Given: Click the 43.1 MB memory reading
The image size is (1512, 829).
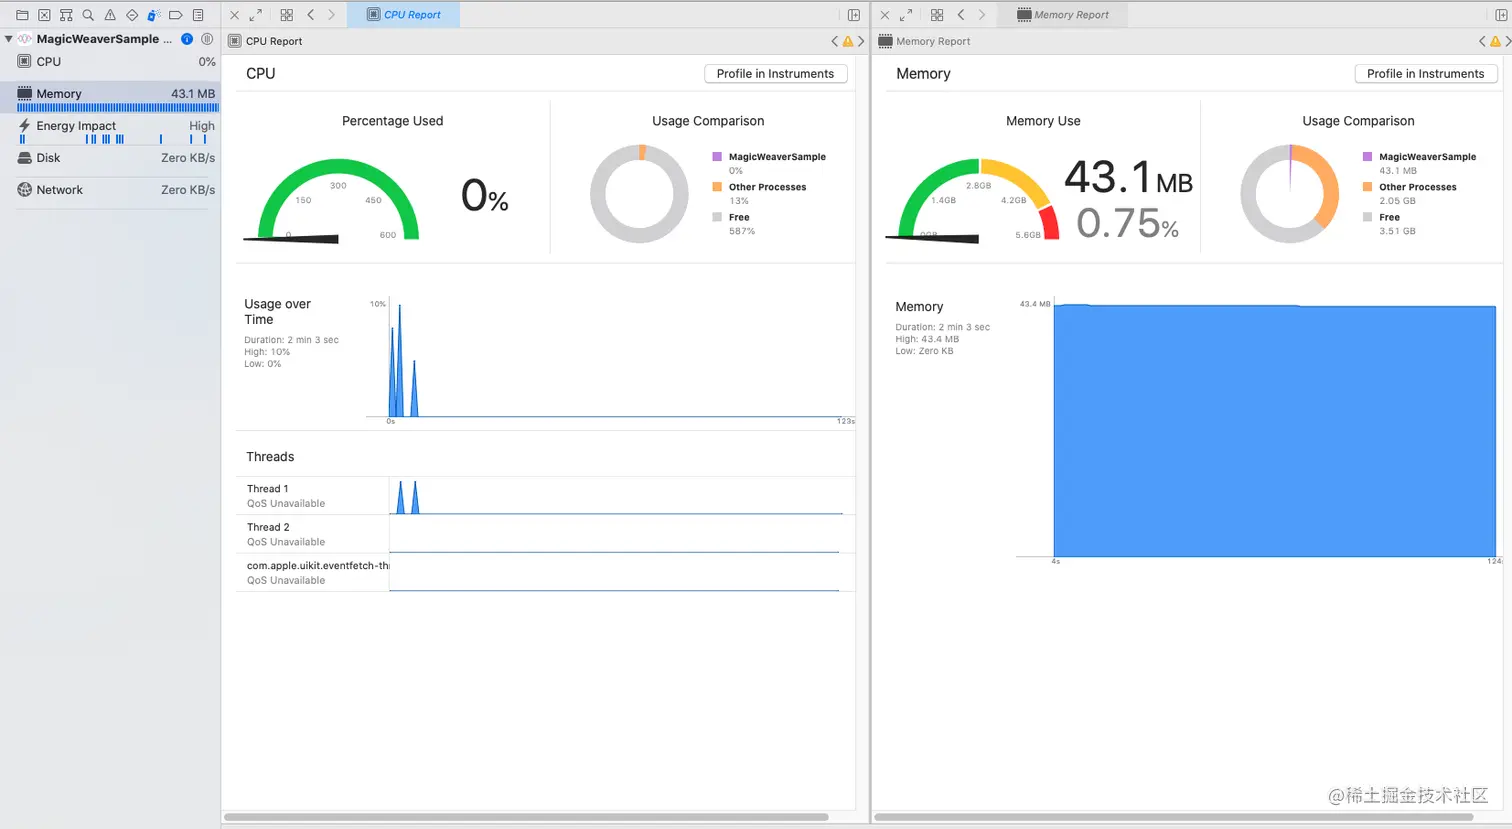Looking at the screenshot, I should pos(1128,178).
